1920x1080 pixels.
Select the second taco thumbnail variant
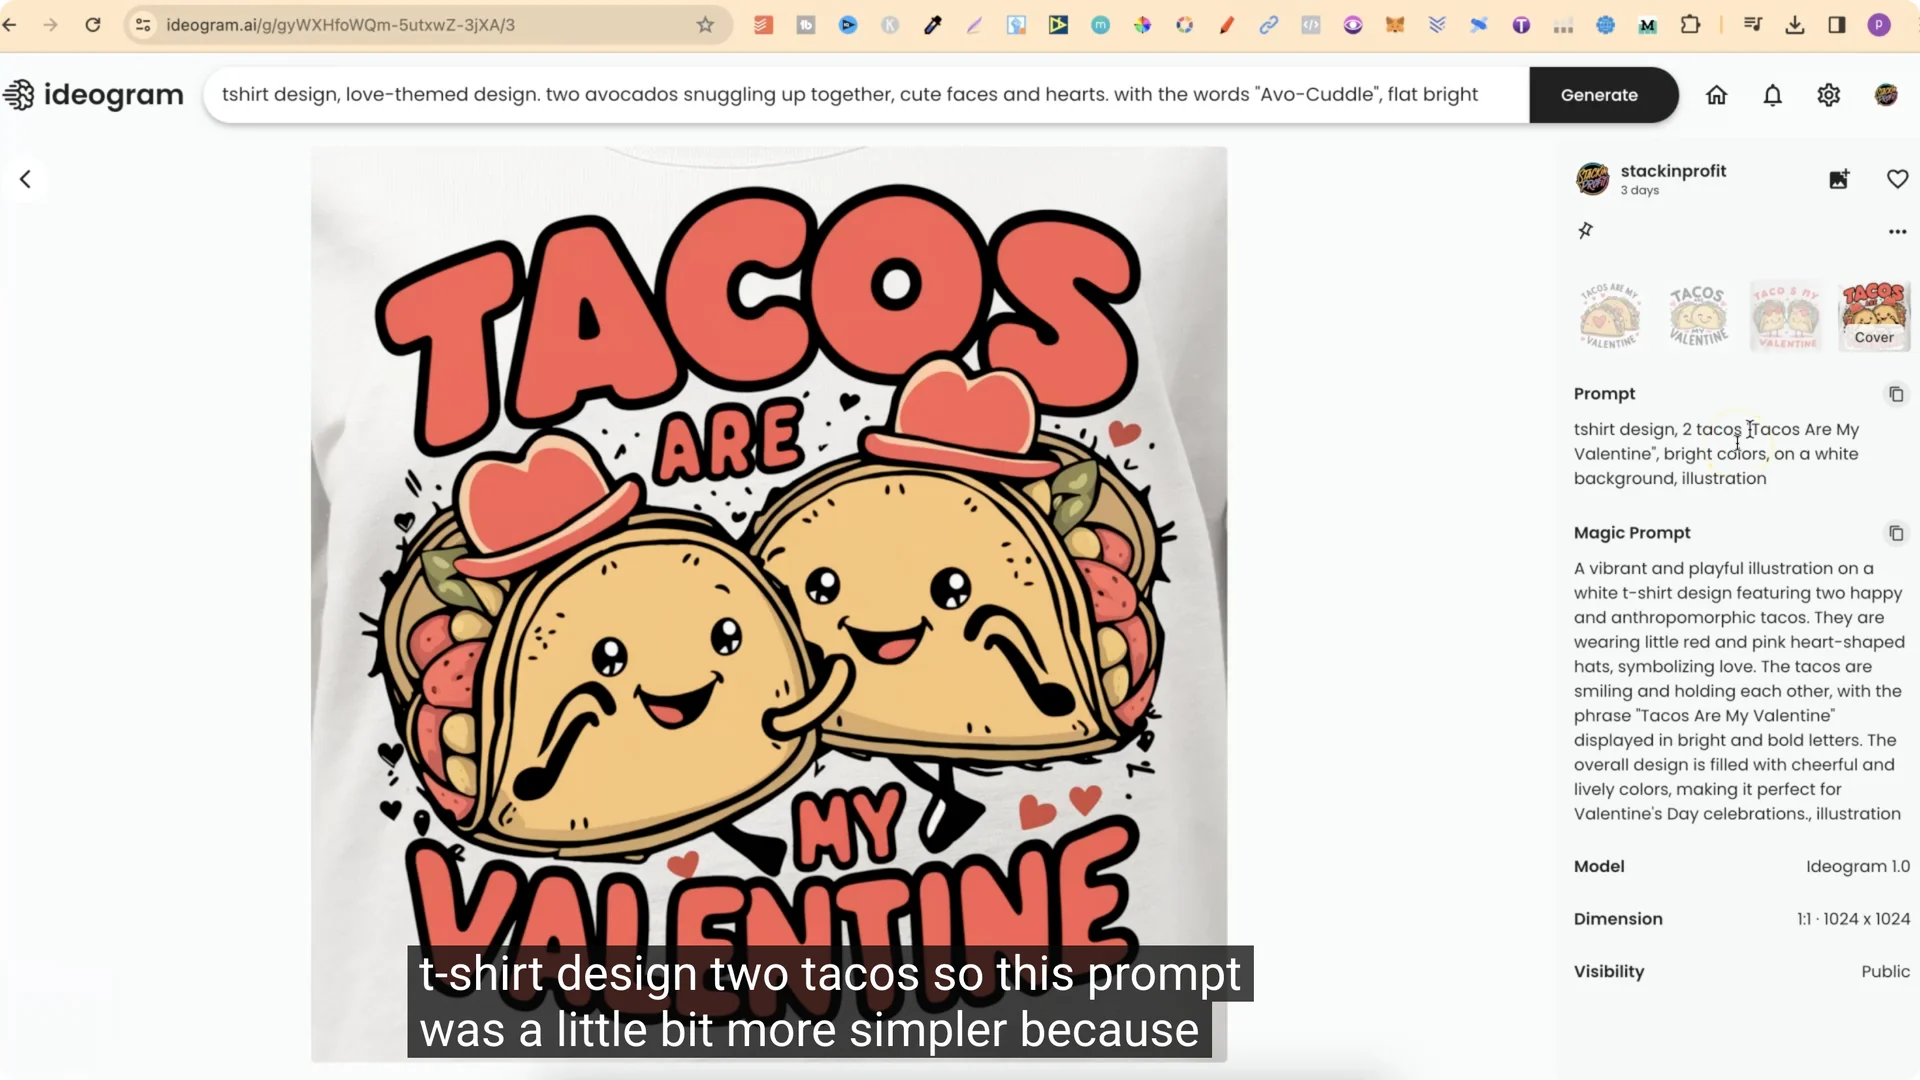coord(1698,315)
